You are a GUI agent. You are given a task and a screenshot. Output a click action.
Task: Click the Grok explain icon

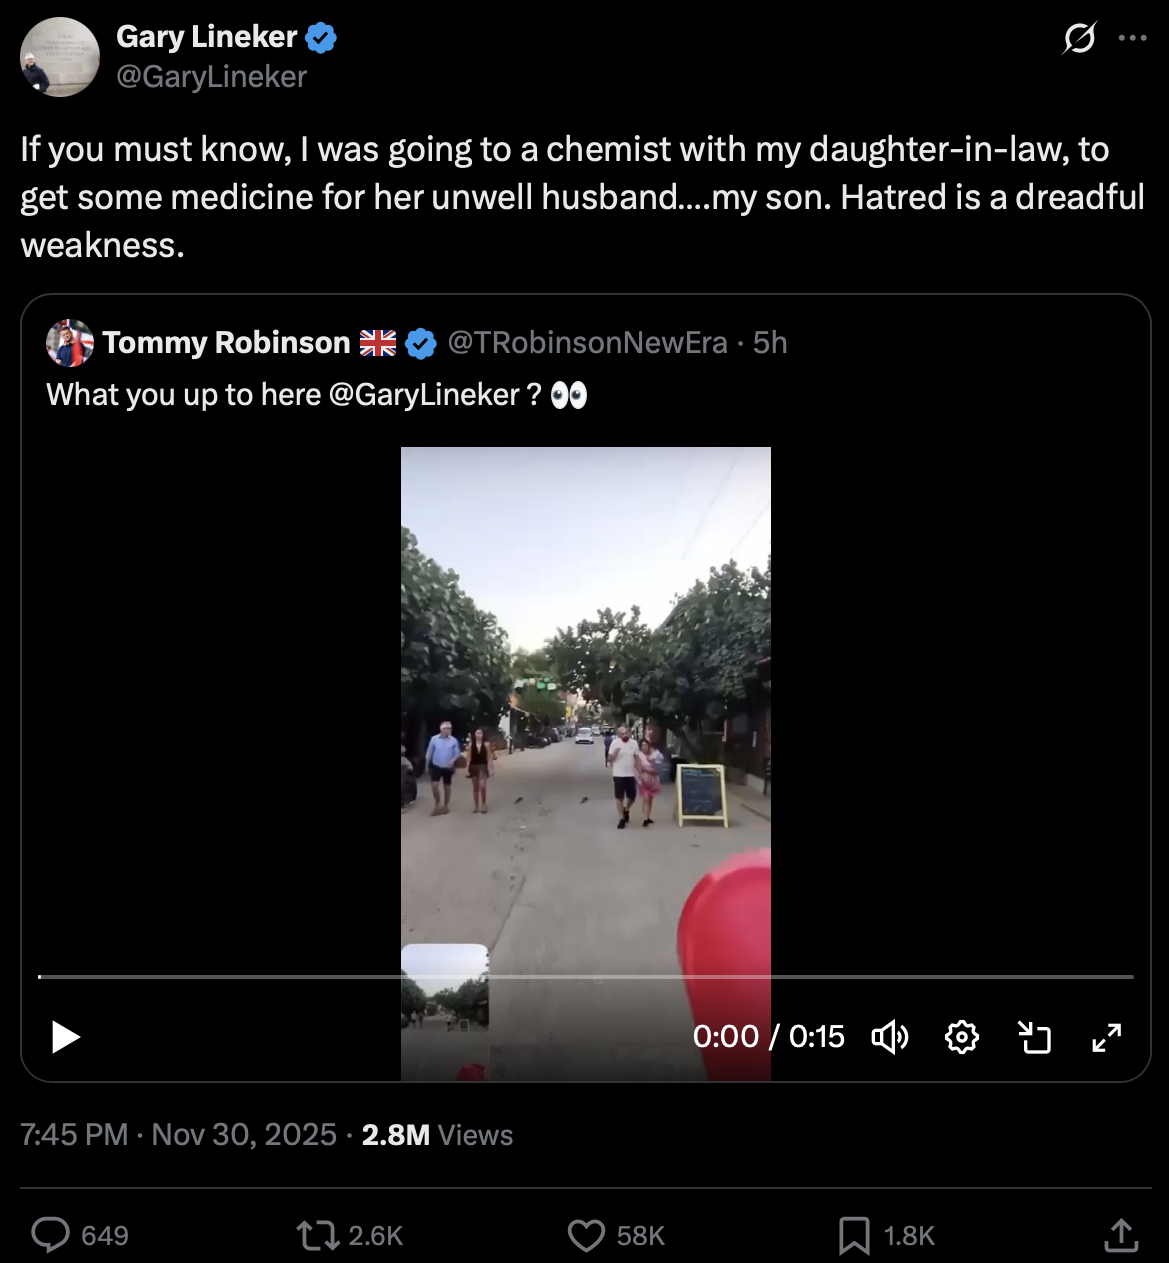tap(1080, 38)
